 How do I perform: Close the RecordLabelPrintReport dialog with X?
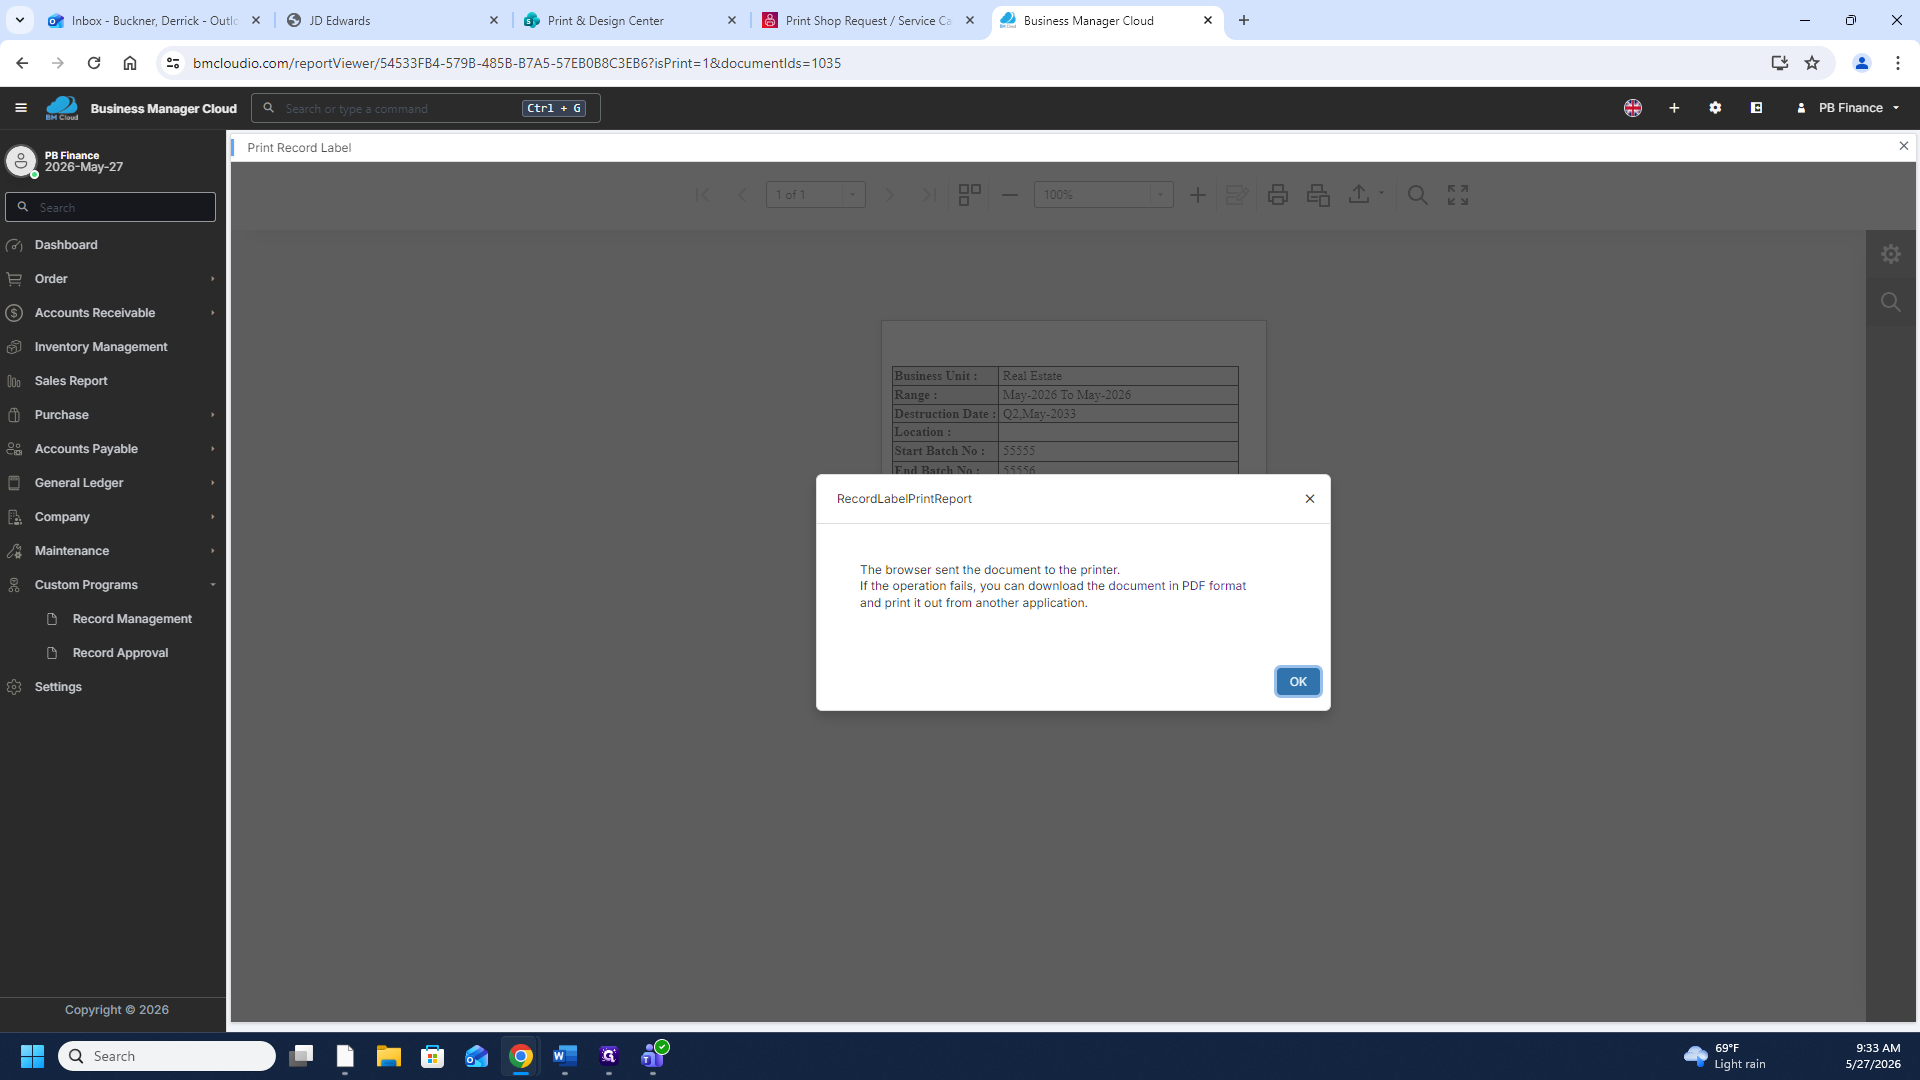pyautogui.click(x=1310, y=498)
